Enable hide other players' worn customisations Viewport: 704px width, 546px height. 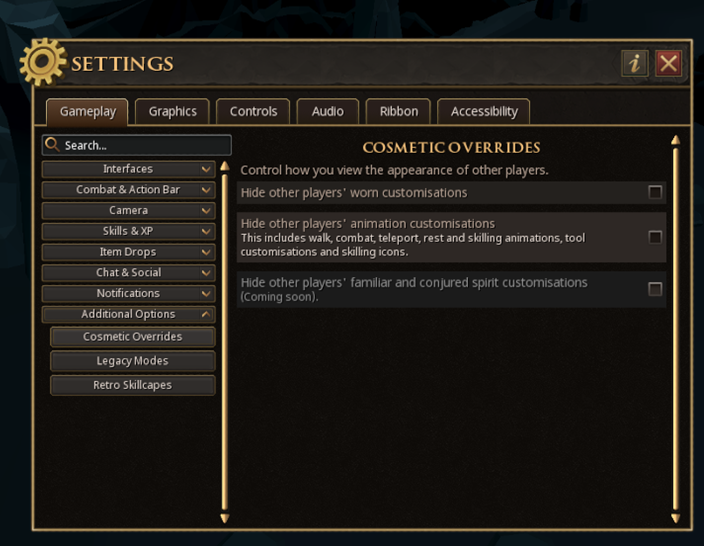coord(655,192)
